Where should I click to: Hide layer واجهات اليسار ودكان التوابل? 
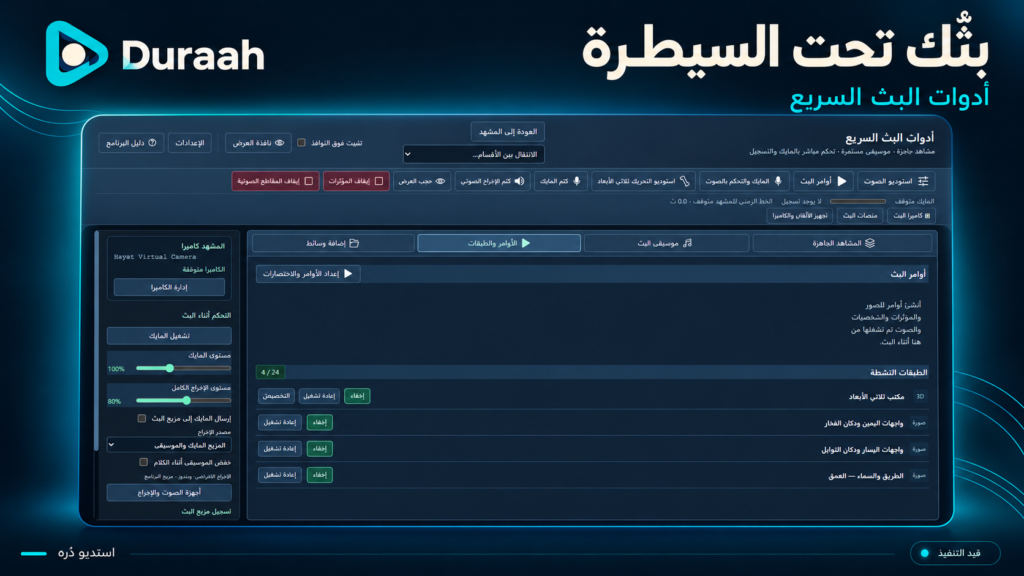[x=319, y=449]
